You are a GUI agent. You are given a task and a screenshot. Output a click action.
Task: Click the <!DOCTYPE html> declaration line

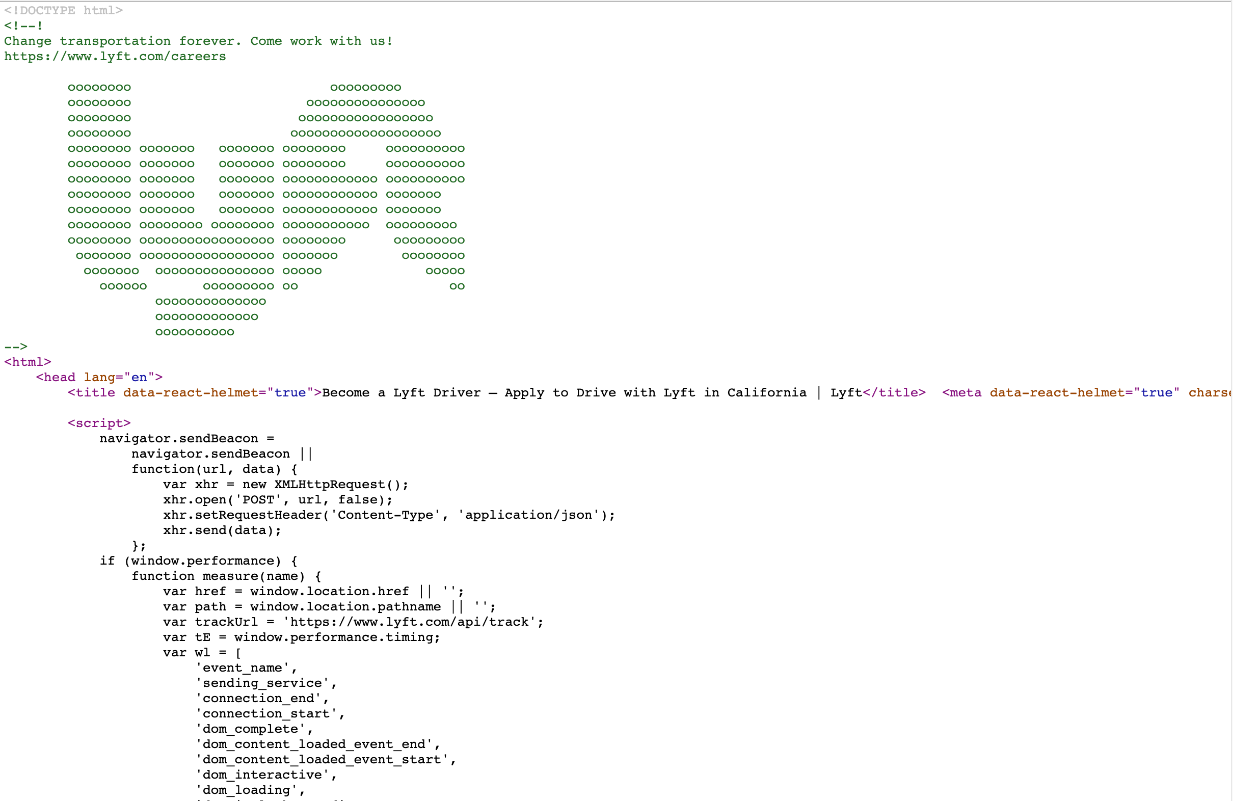point(64,10)
